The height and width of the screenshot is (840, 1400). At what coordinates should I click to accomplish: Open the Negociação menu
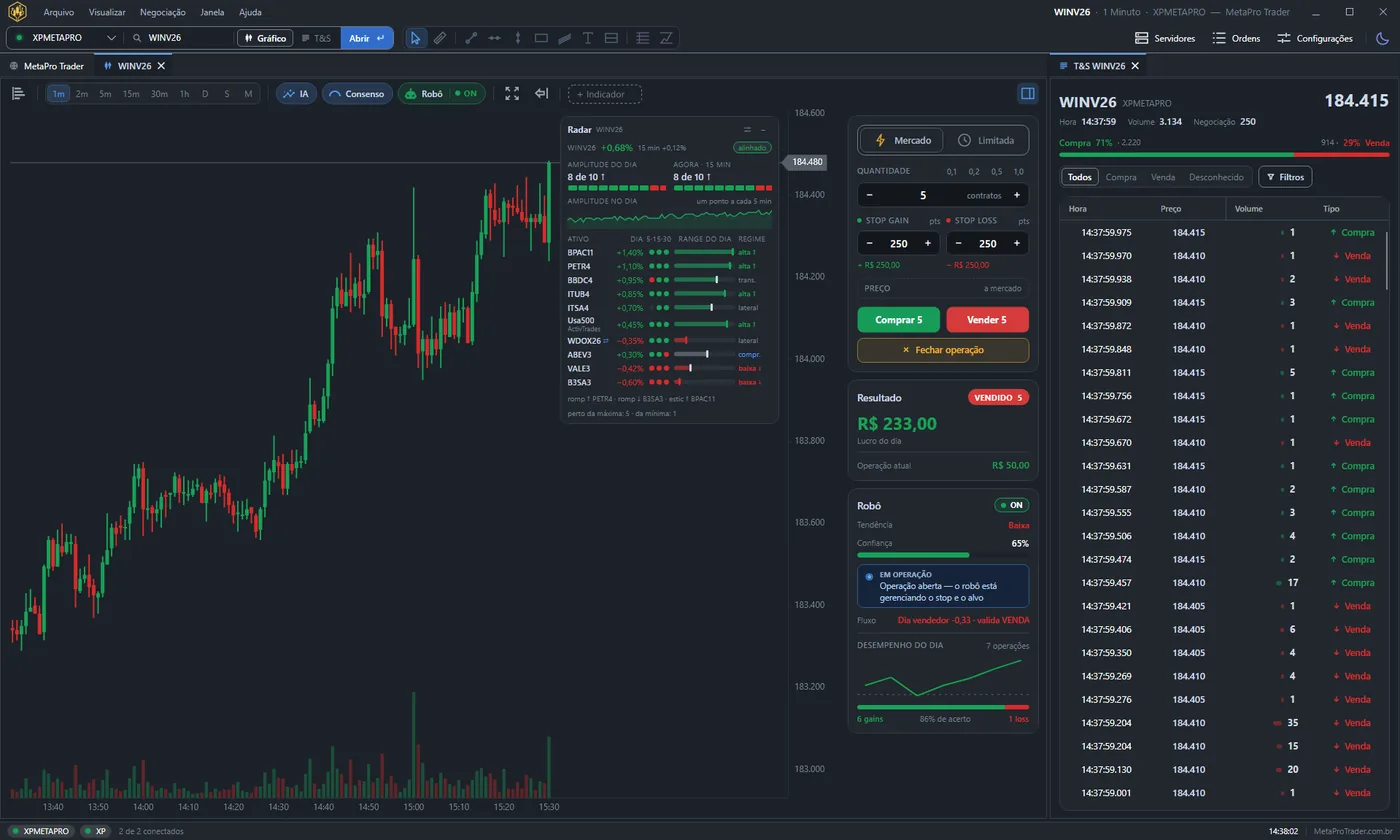(163, 12)
